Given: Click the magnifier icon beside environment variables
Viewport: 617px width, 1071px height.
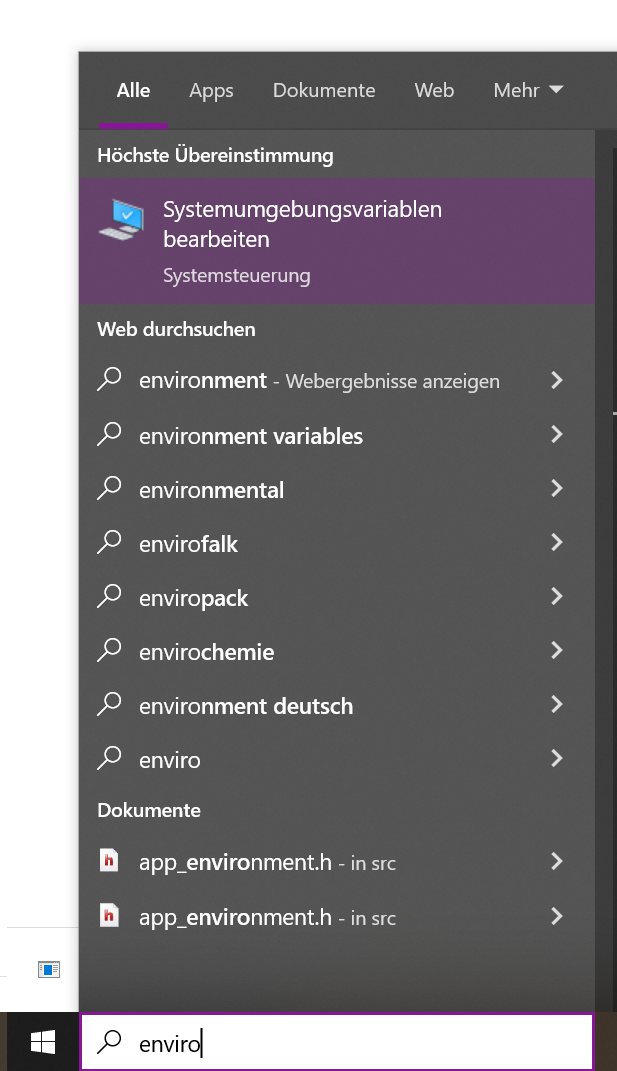Looking at the screenshot, I should (x=110, y=434).
